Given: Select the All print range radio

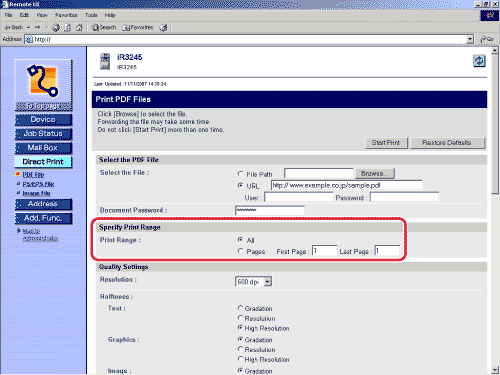Looking at the screenshot, I should click(x=240, y=239).
